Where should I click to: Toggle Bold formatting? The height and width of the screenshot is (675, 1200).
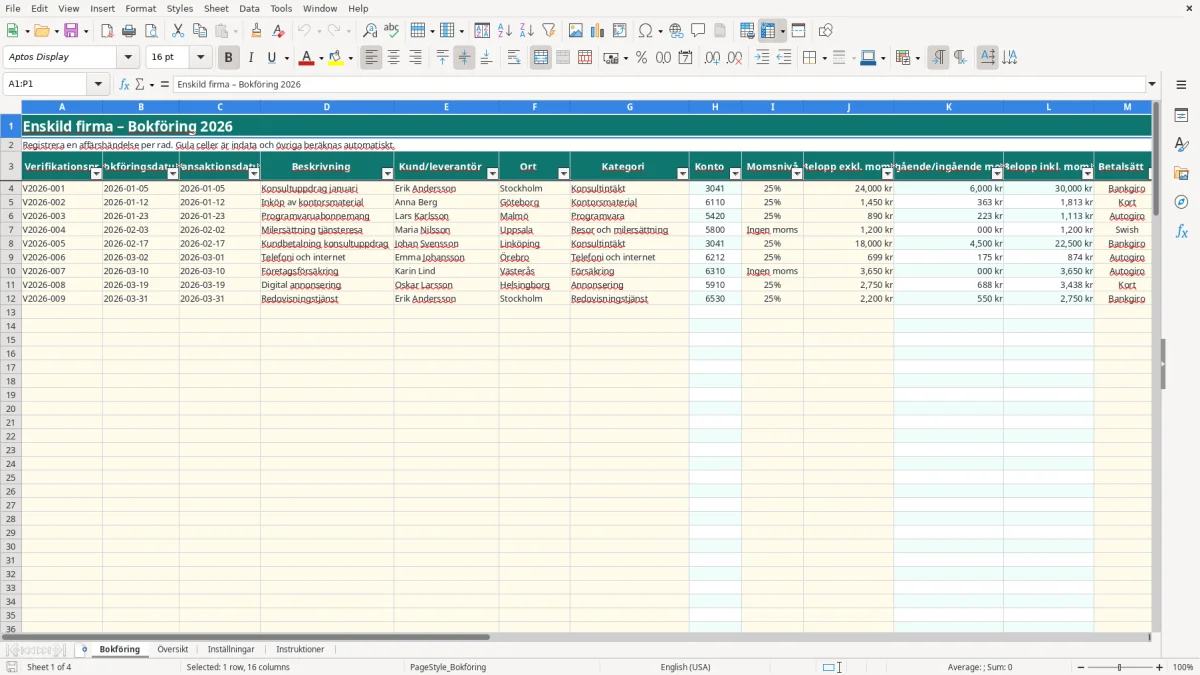pos(229,58)
